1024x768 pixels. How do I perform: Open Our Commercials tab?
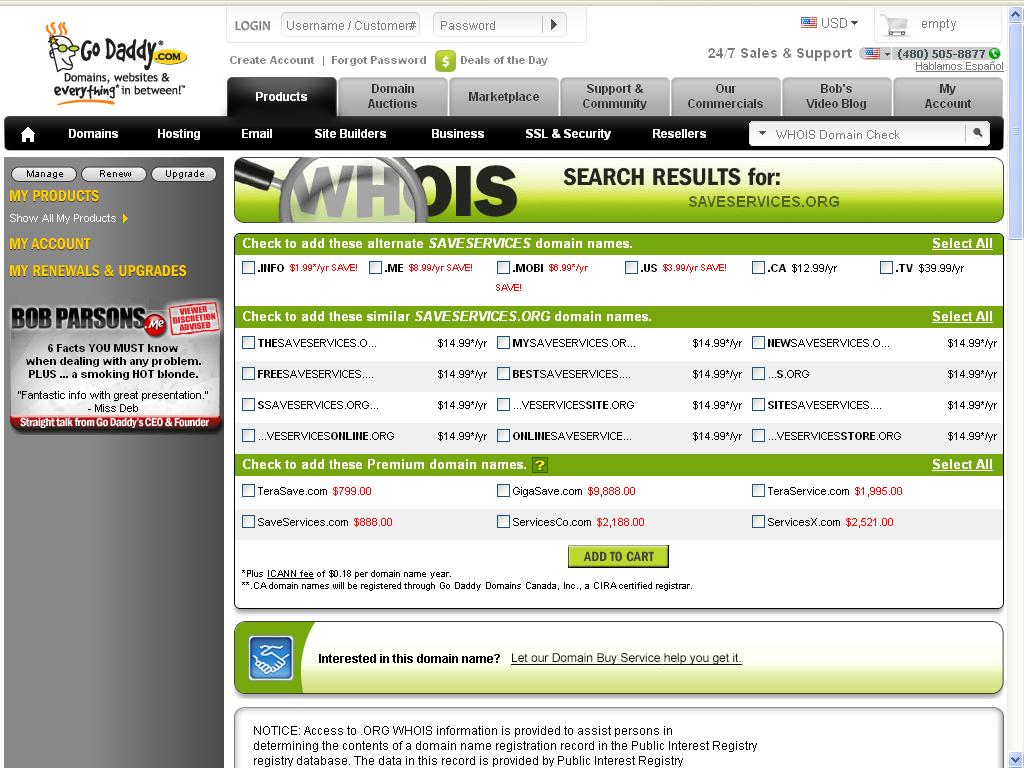(726, 97)
